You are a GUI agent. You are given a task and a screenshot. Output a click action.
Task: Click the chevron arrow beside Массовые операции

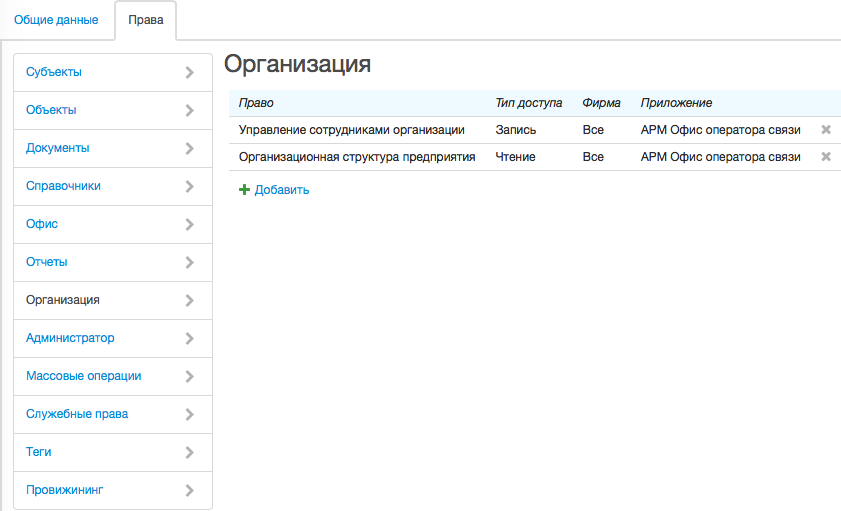(x=189, y=377)
